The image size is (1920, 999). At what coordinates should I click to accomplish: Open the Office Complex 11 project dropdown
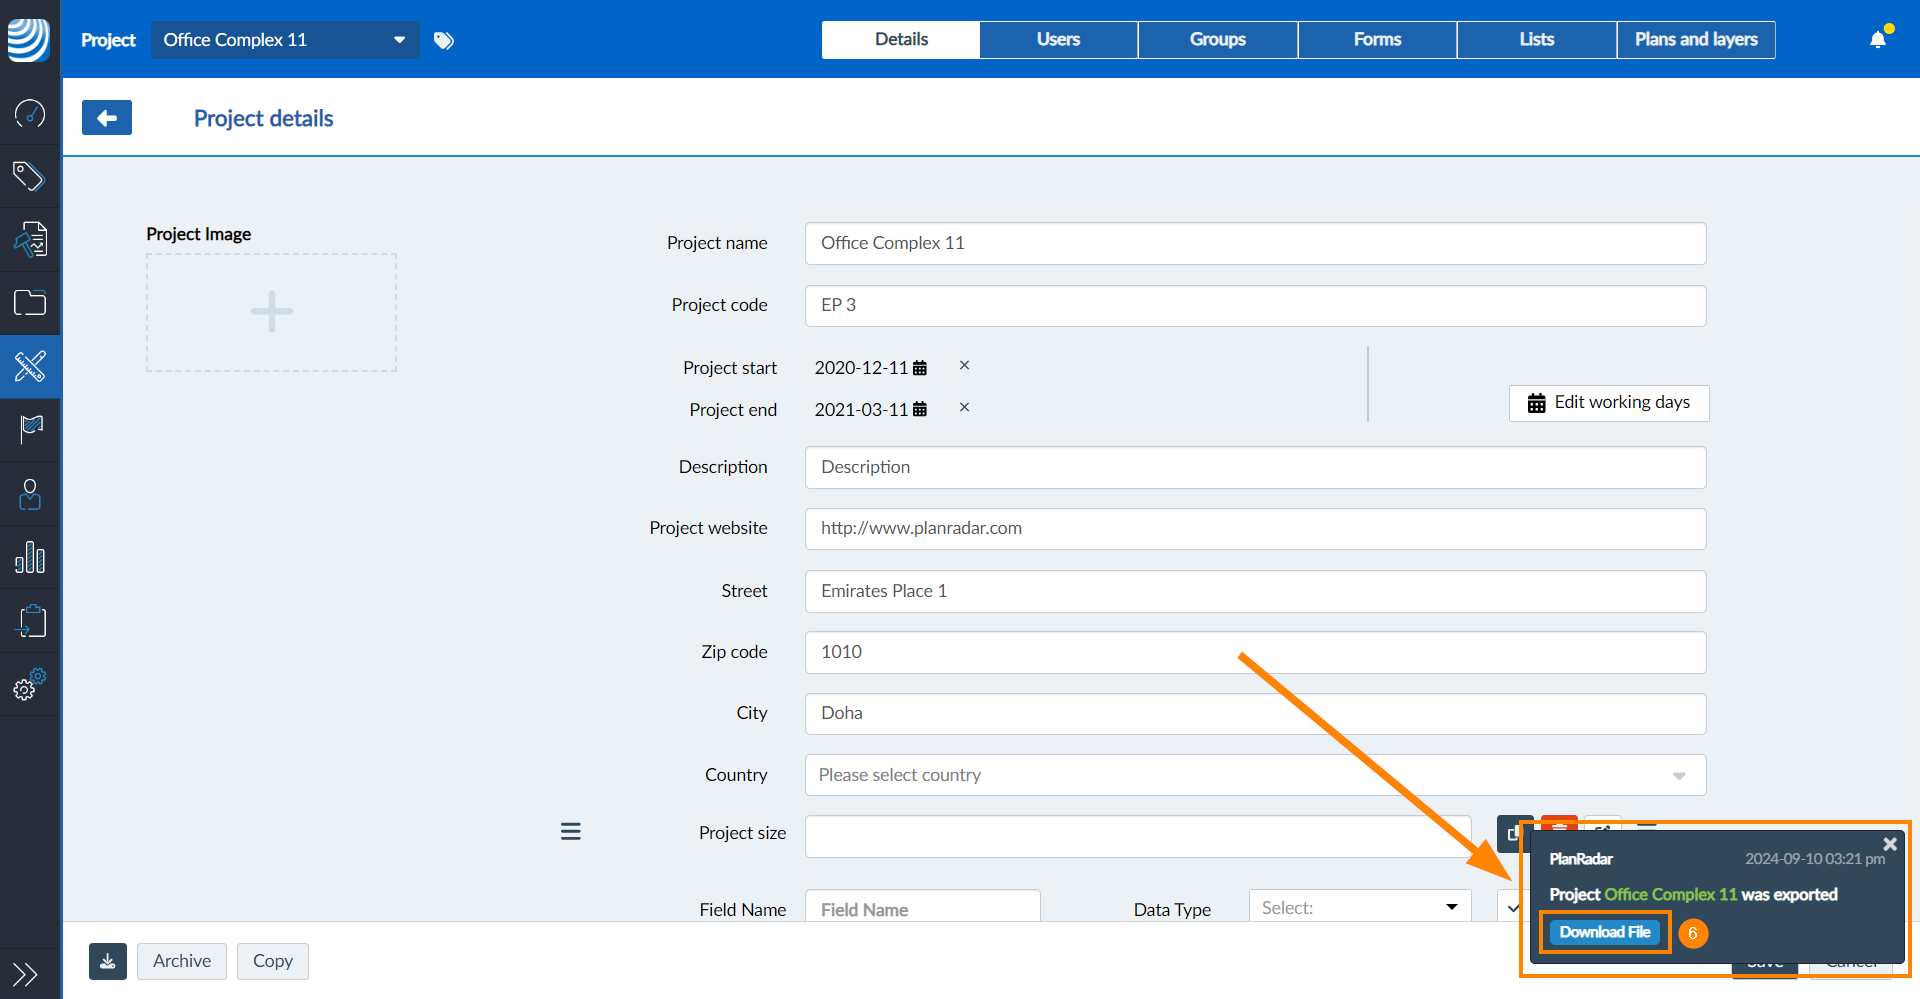click(285, 40)
